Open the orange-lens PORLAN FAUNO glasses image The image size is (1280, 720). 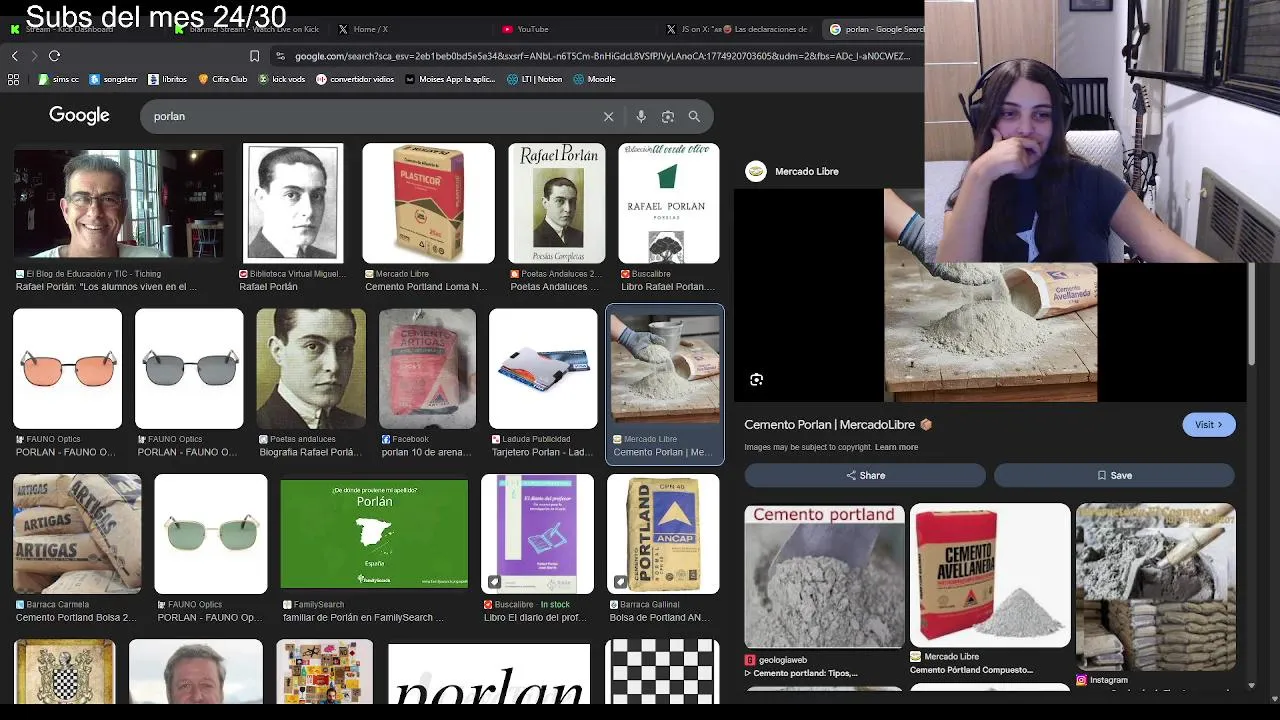[67, 369]
